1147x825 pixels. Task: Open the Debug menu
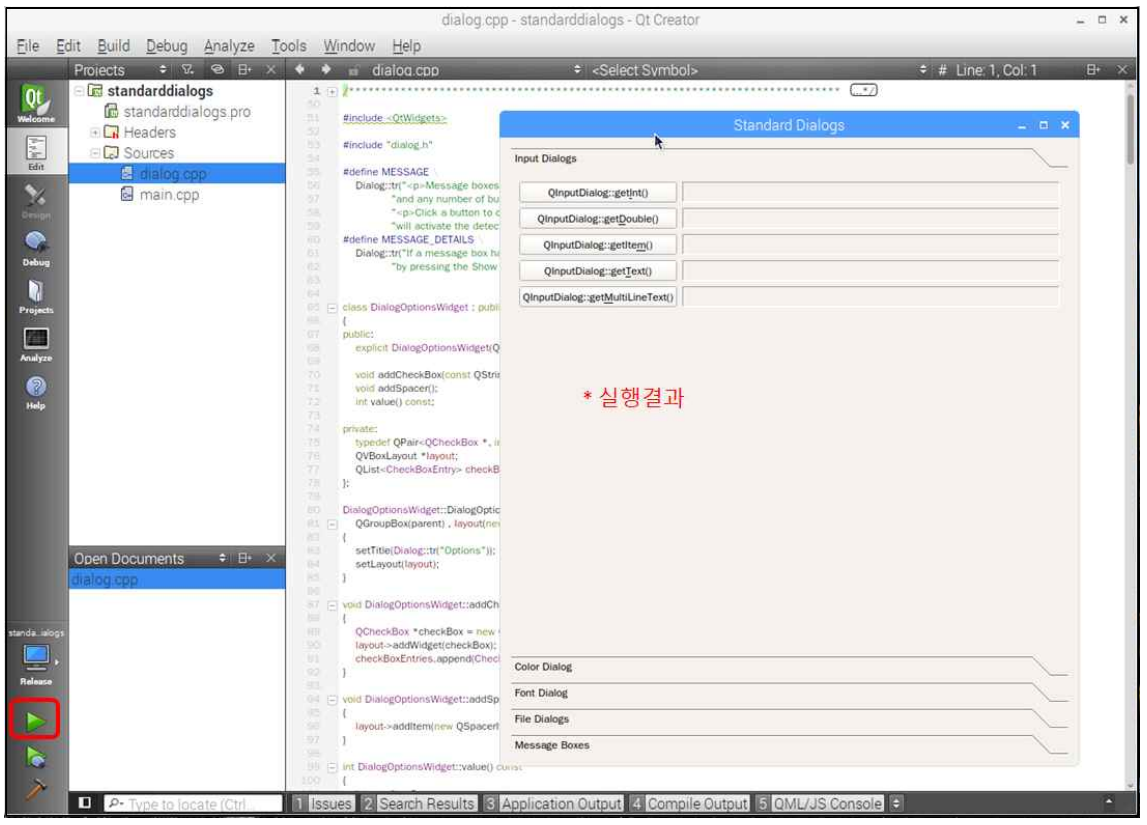[167, 45]
